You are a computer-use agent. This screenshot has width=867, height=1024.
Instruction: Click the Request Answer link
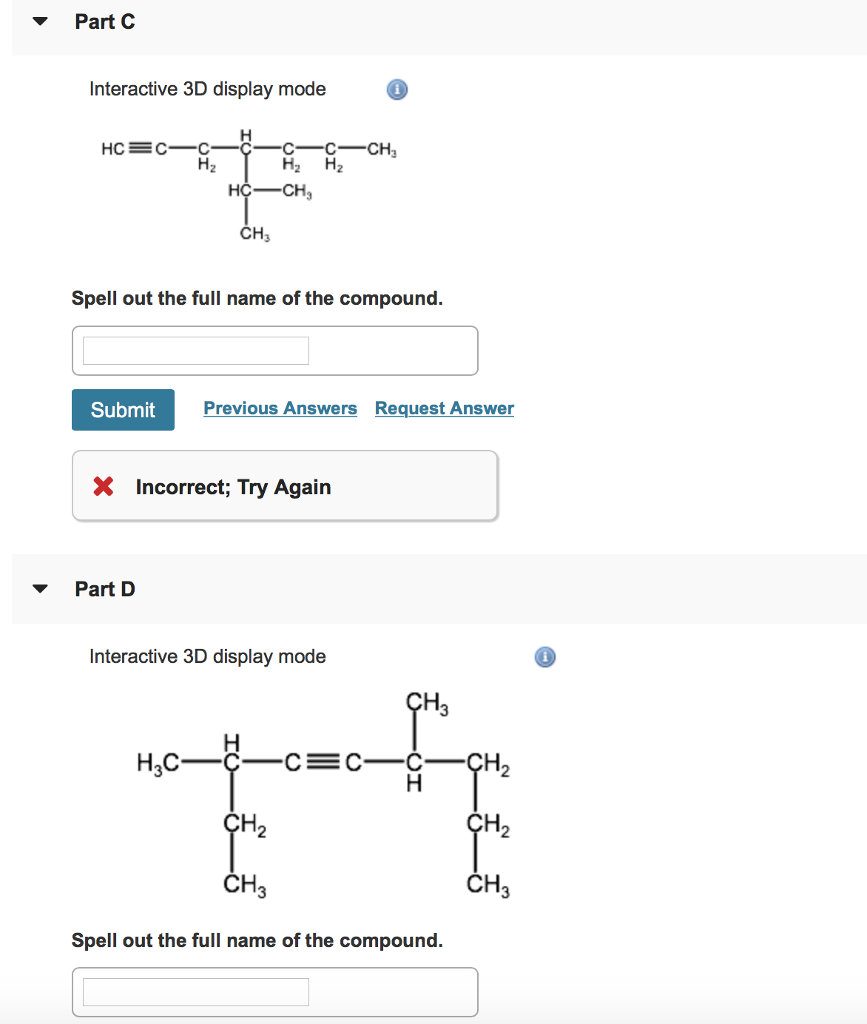[x=444, y=408]
